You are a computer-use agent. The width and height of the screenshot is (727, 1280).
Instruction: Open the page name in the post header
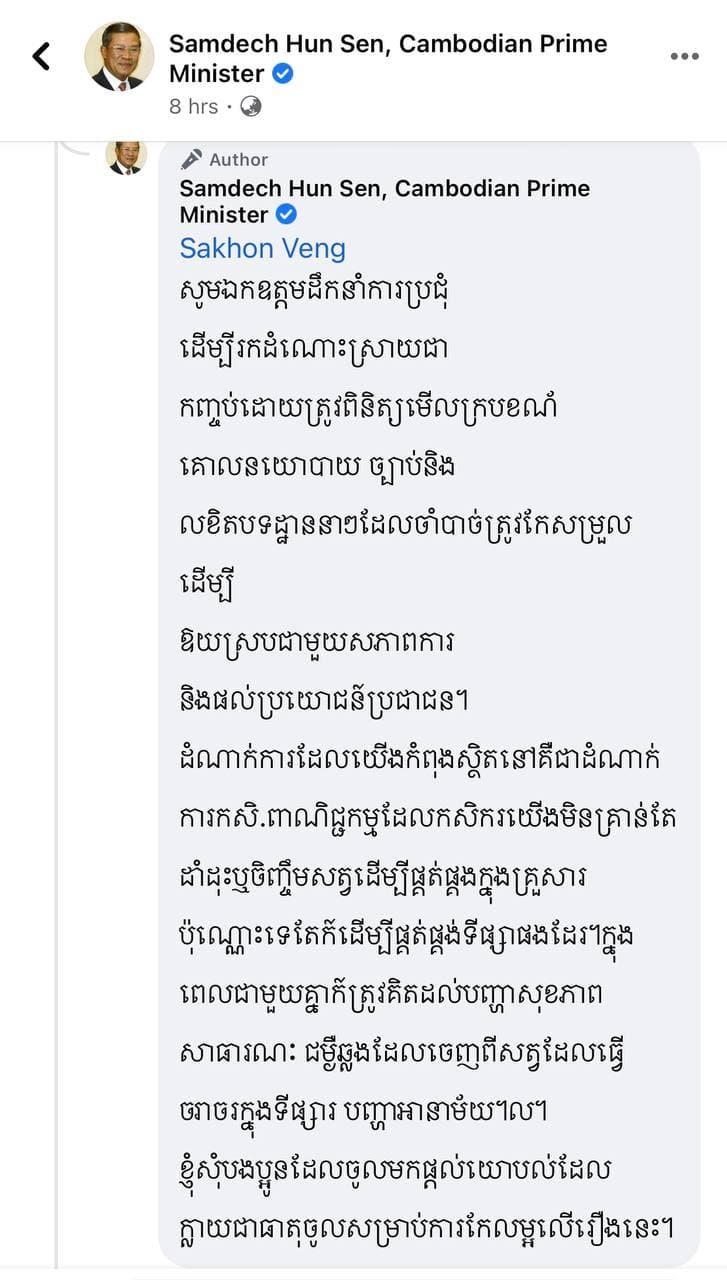pyautogui.click(x=387, y=58)
